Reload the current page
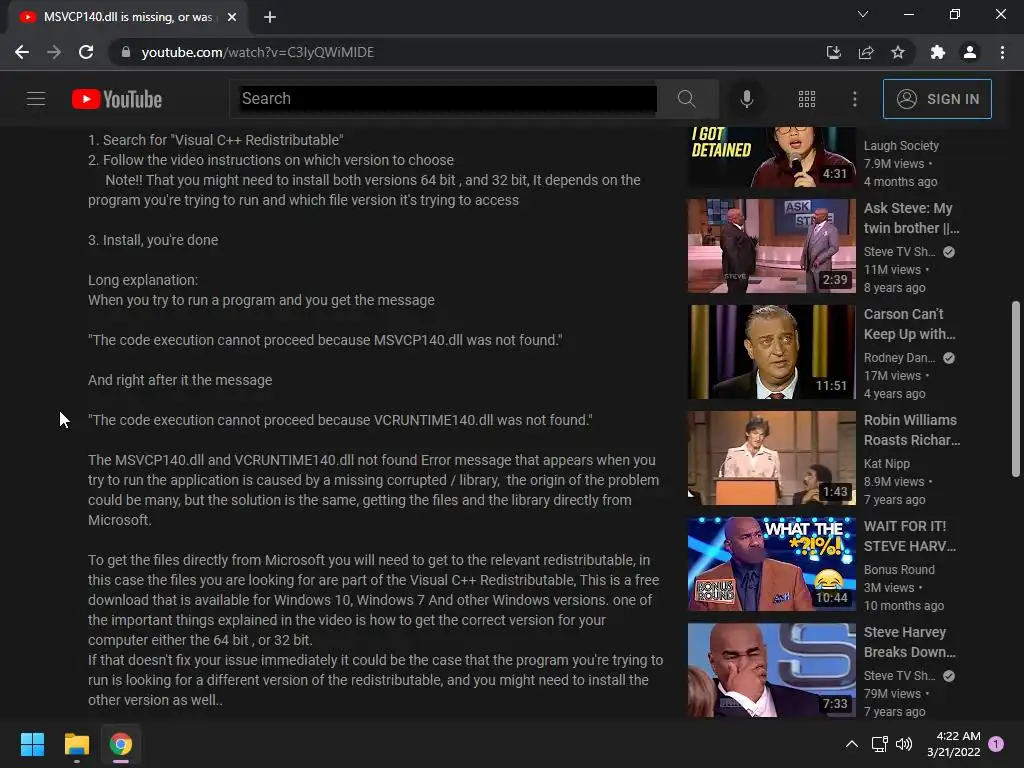 86,52
